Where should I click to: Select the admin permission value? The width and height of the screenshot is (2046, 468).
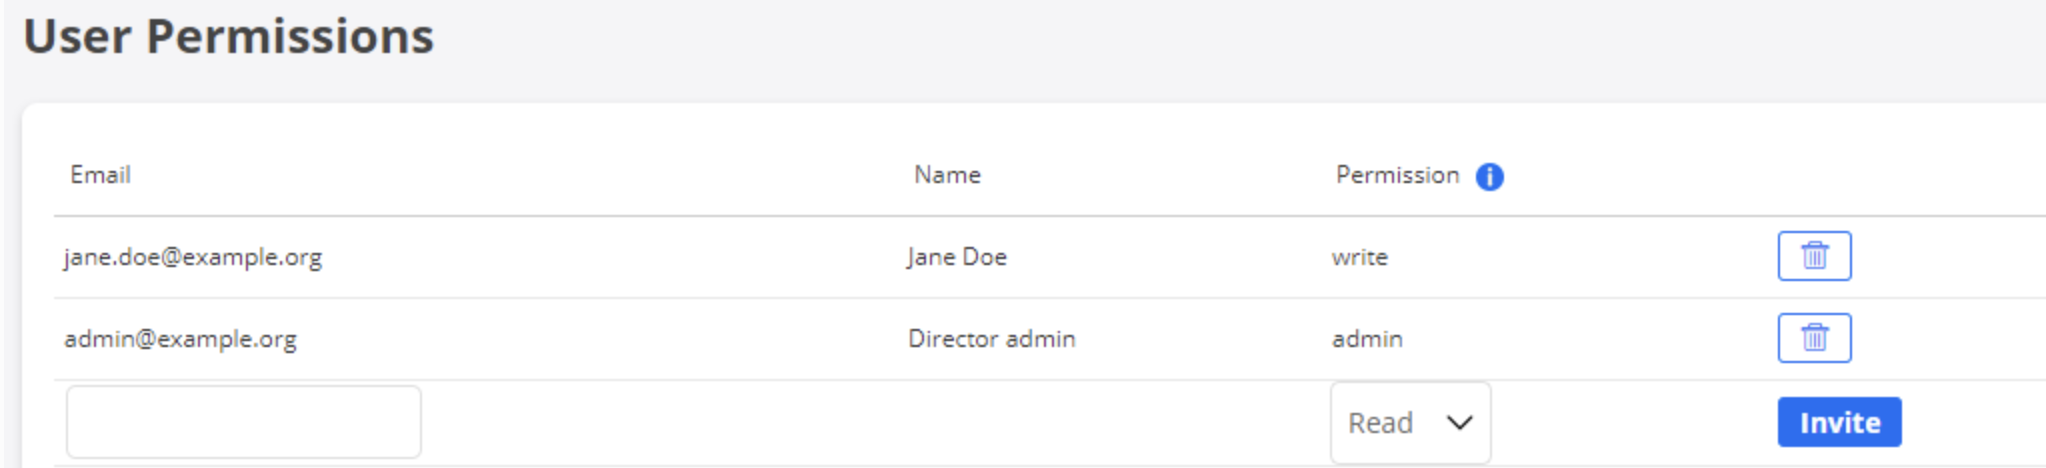[x=1367, y=339]
